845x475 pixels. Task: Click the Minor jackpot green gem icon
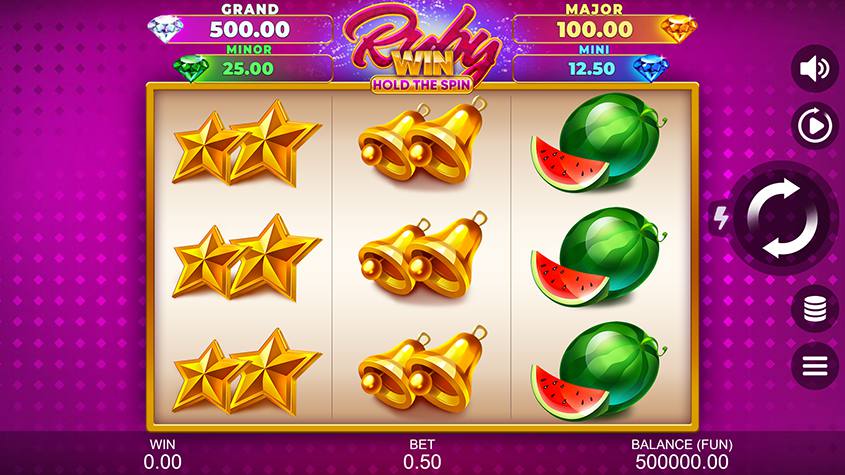pyautogui.click(x=191, y=69)
